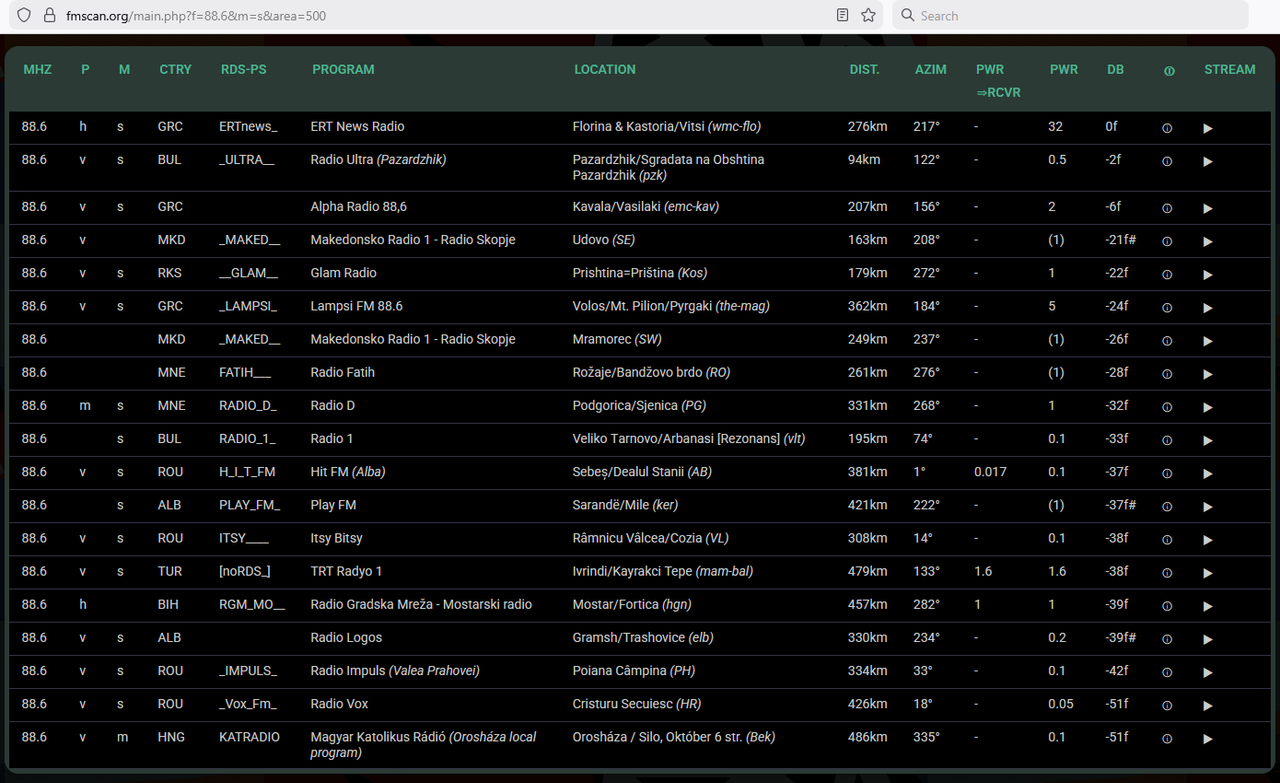Select 'ERTnews_' RDS-PS cell
Screen dimensions: 1280x783
coord(248,127)
